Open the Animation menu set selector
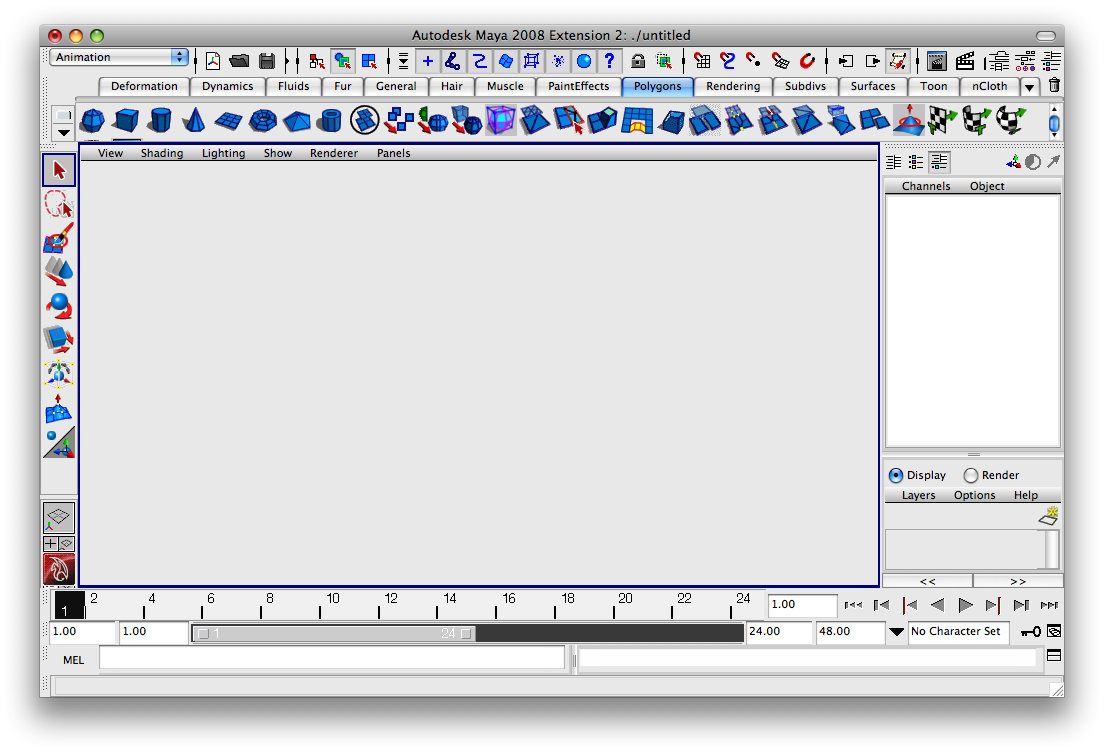This screenshot has height=752, width=1104. (x=118, y=57)
